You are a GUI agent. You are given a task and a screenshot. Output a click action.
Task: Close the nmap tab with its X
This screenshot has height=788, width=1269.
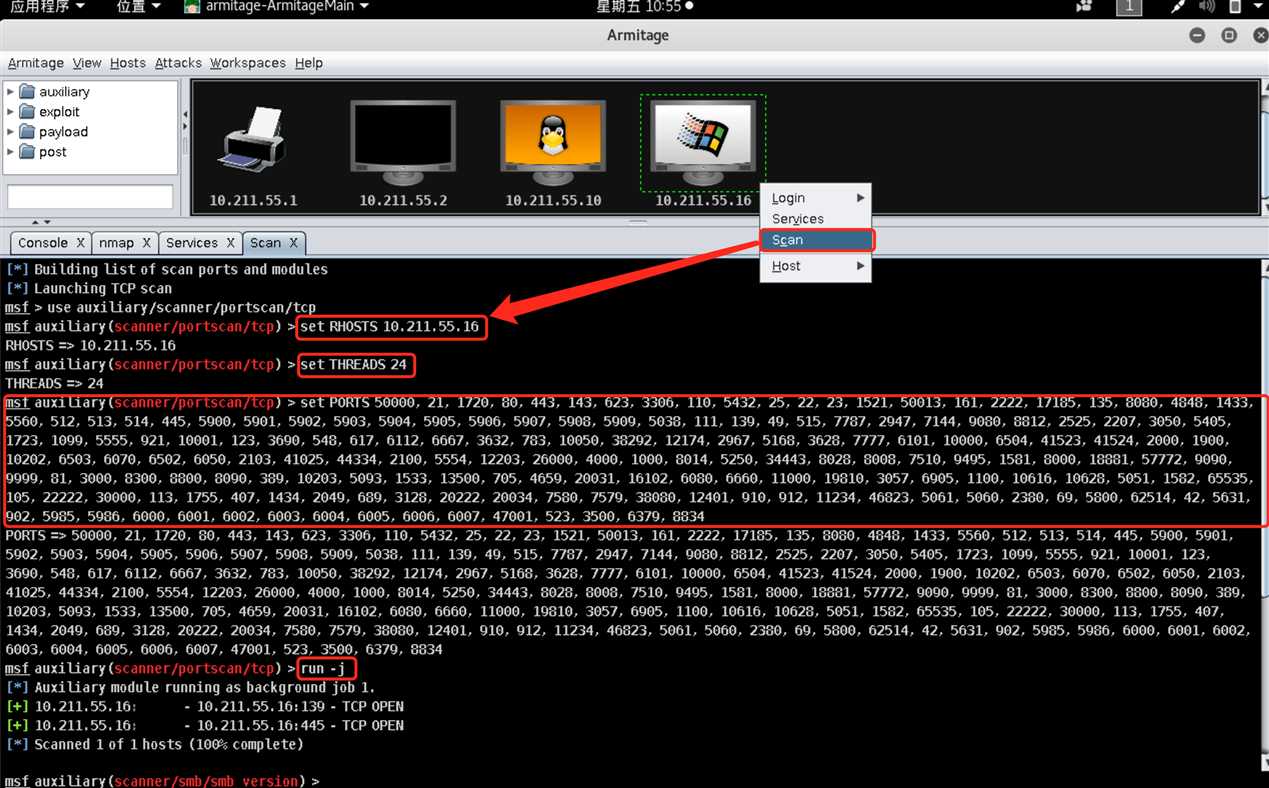coord(145,243)
